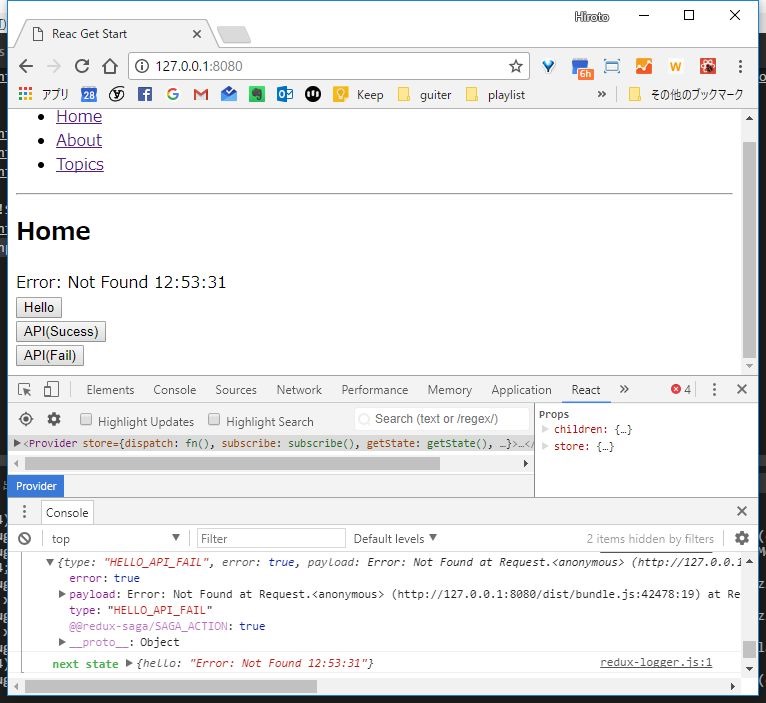The image size is (766, 703).
Task: Open the Topics link
Action: [x=80, y=164]
